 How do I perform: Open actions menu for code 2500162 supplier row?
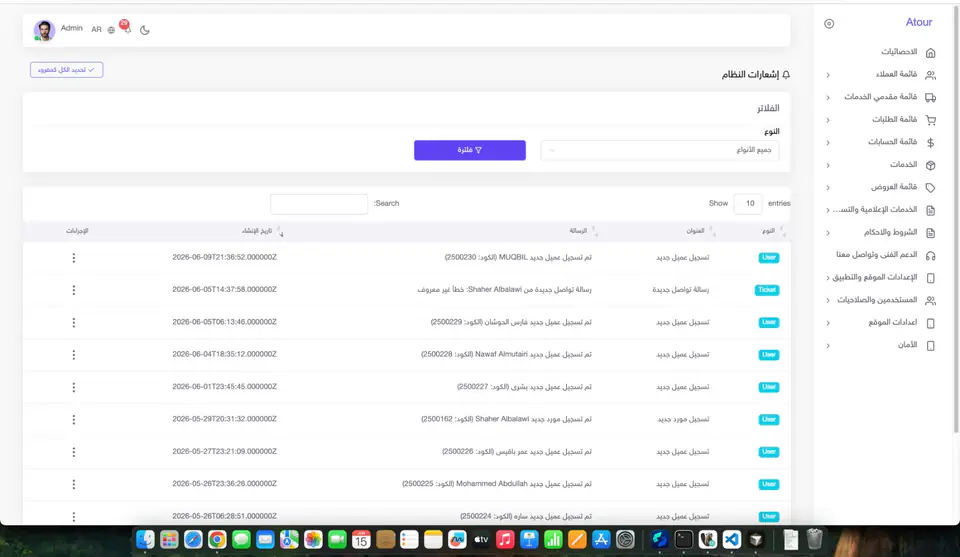[73, 419]
